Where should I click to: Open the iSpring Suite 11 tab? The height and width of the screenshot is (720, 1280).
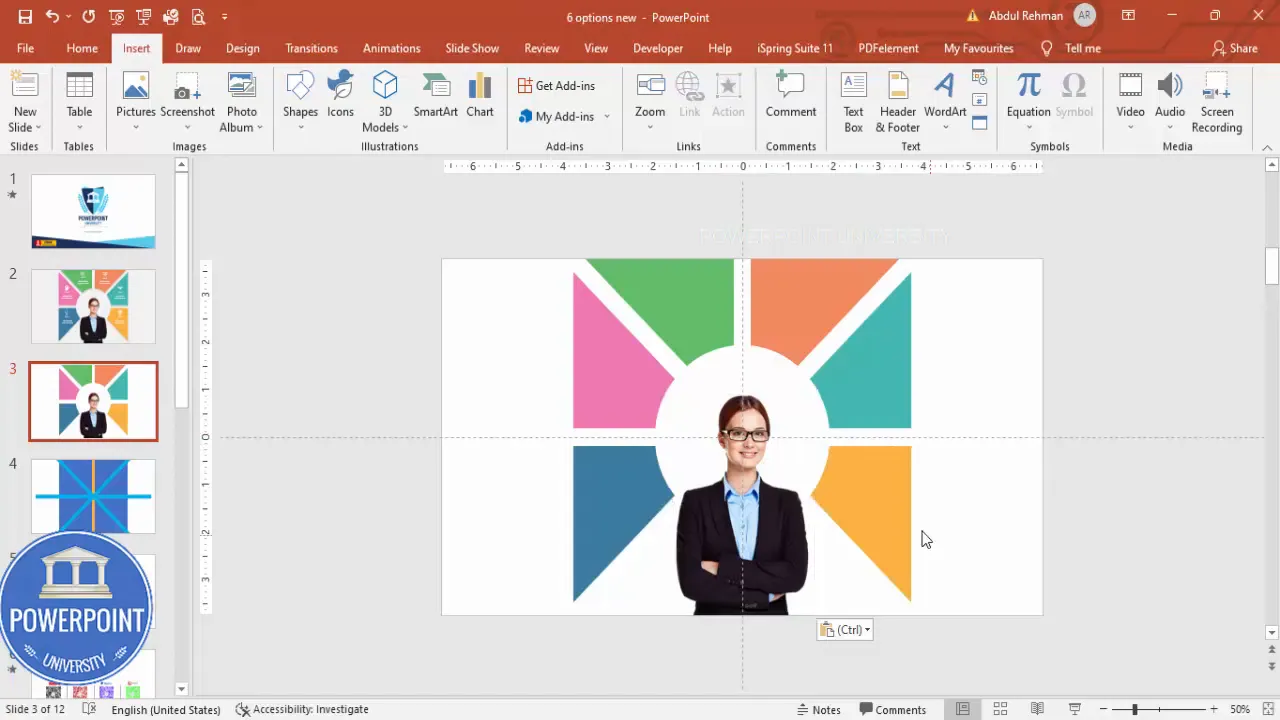[794, 48]
